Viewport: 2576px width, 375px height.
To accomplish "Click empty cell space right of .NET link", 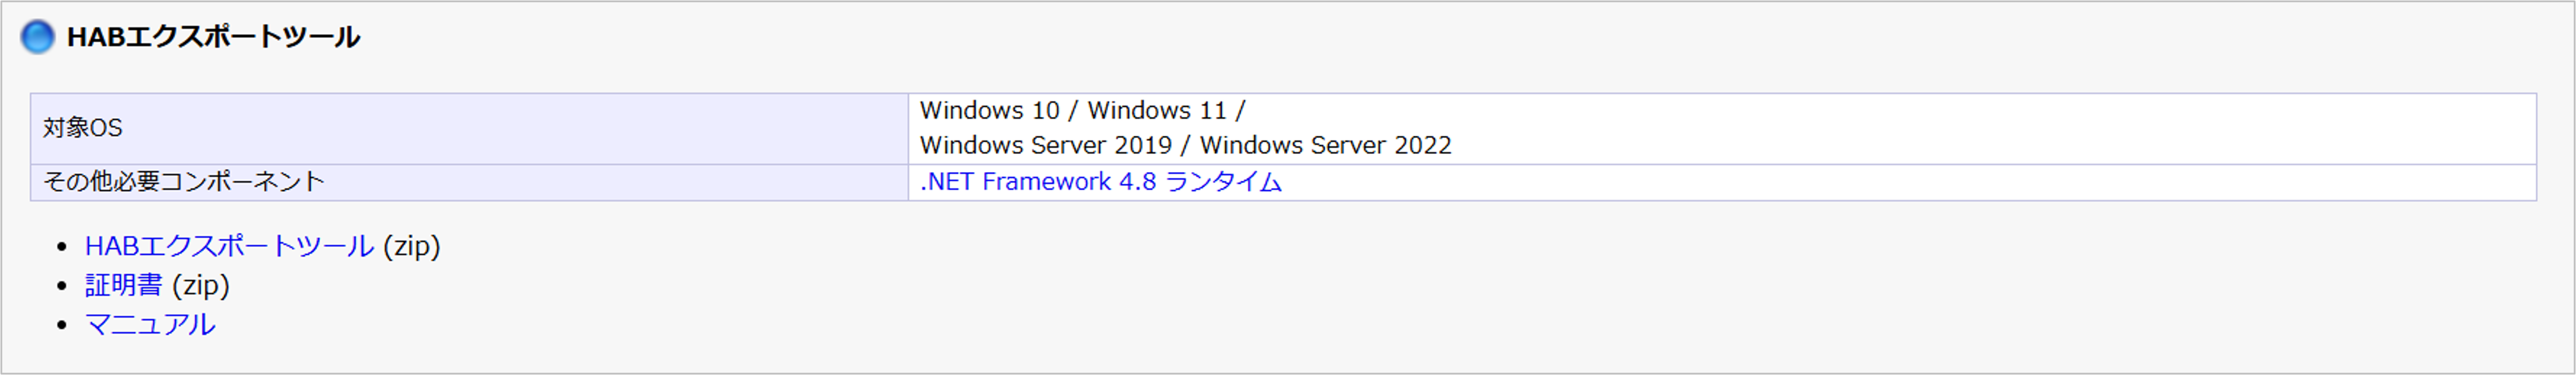I will pyautogui.click(x=1900, y=182).
